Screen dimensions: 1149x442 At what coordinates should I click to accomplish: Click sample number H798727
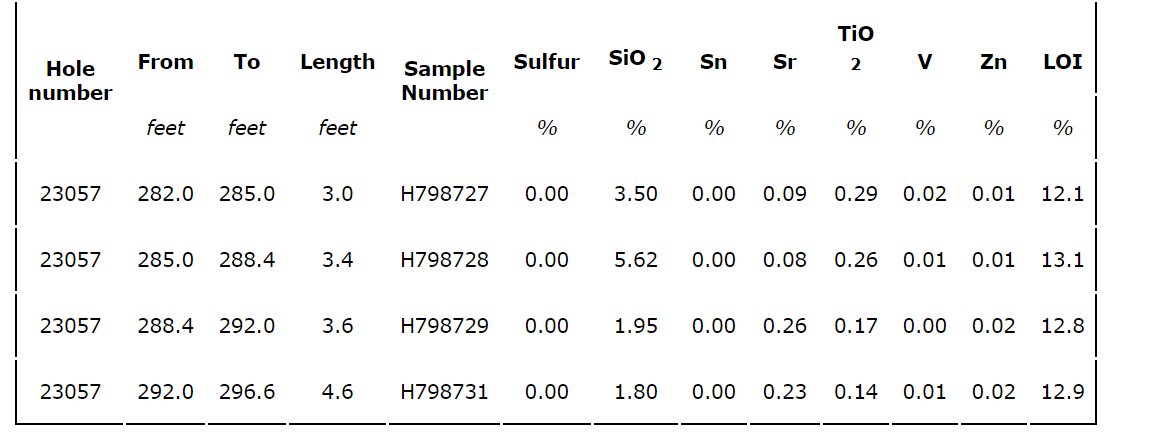pyautogui.click(x=445, y=194)
